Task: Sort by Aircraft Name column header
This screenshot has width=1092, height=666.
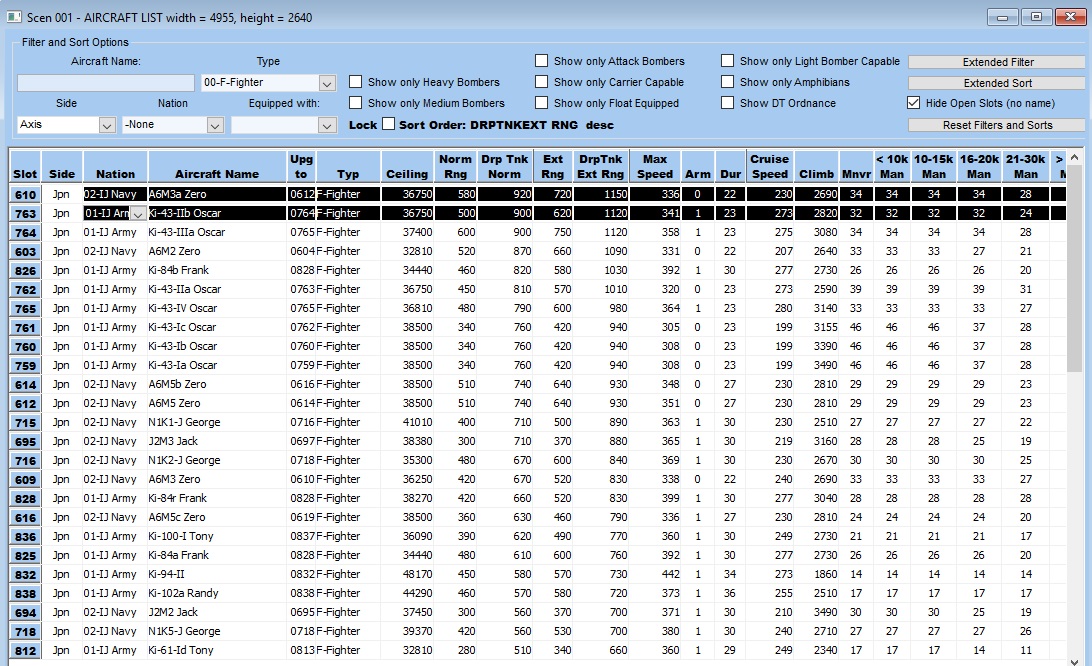Action: tap(217, 166)
